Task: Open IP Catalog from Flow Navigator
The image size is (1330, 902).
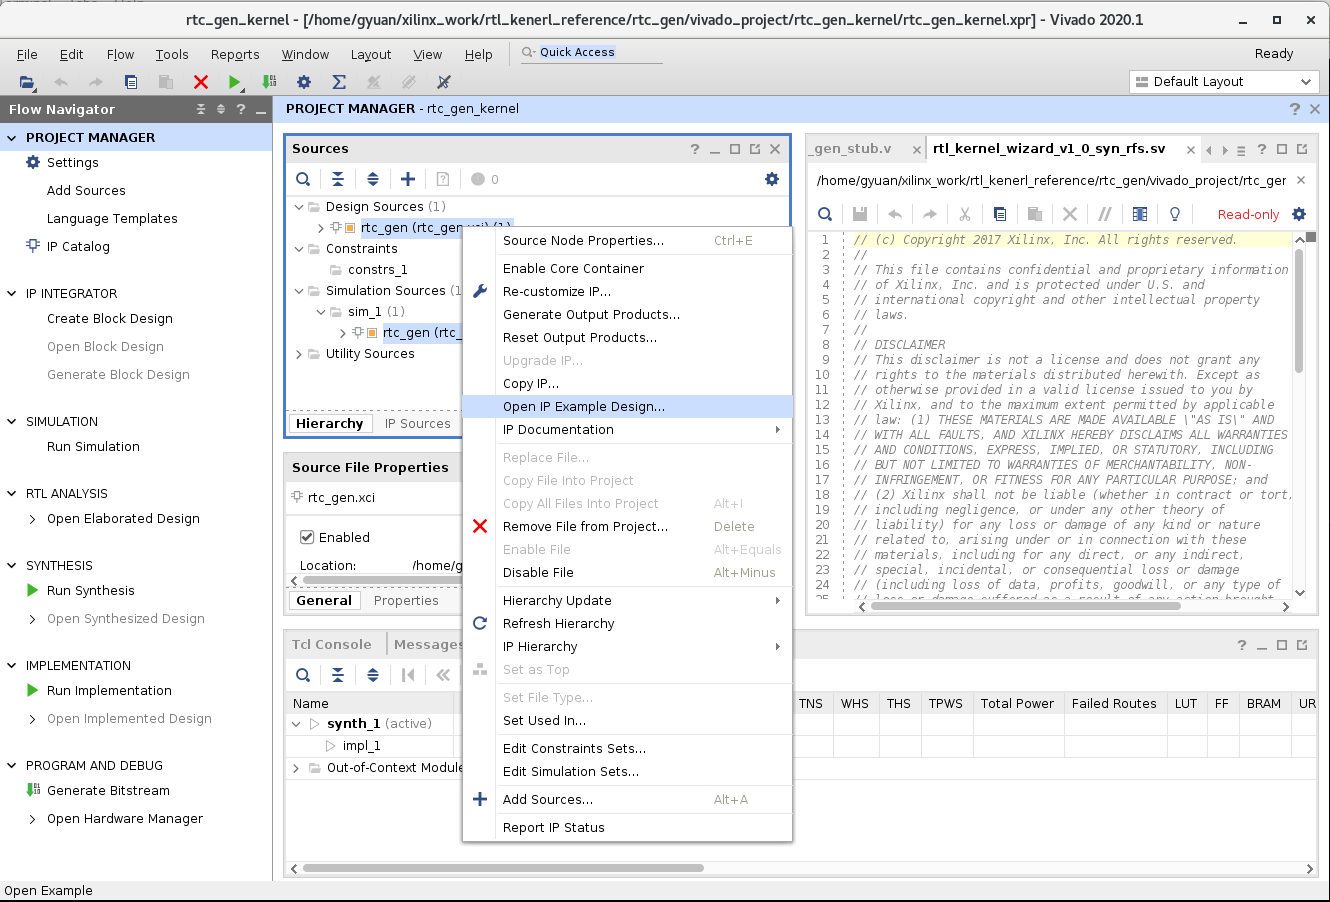Action: click(78, 247)
